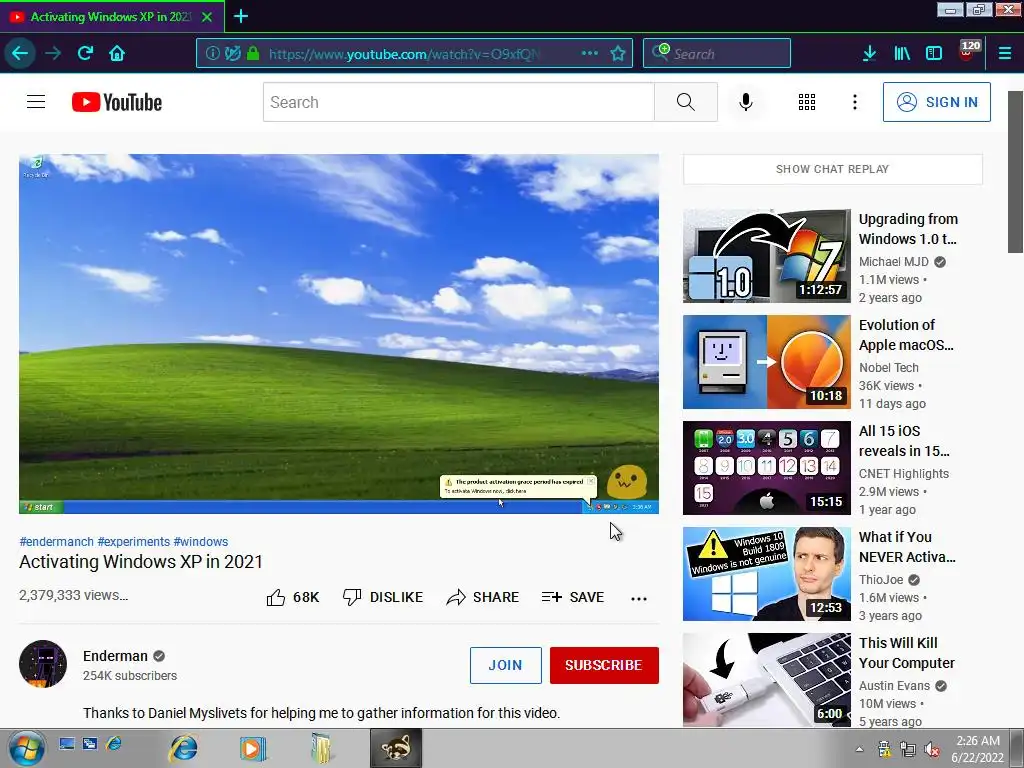The image size is (1024, 768).
Task: Click the video player to play
Action: tap(338, 334)
